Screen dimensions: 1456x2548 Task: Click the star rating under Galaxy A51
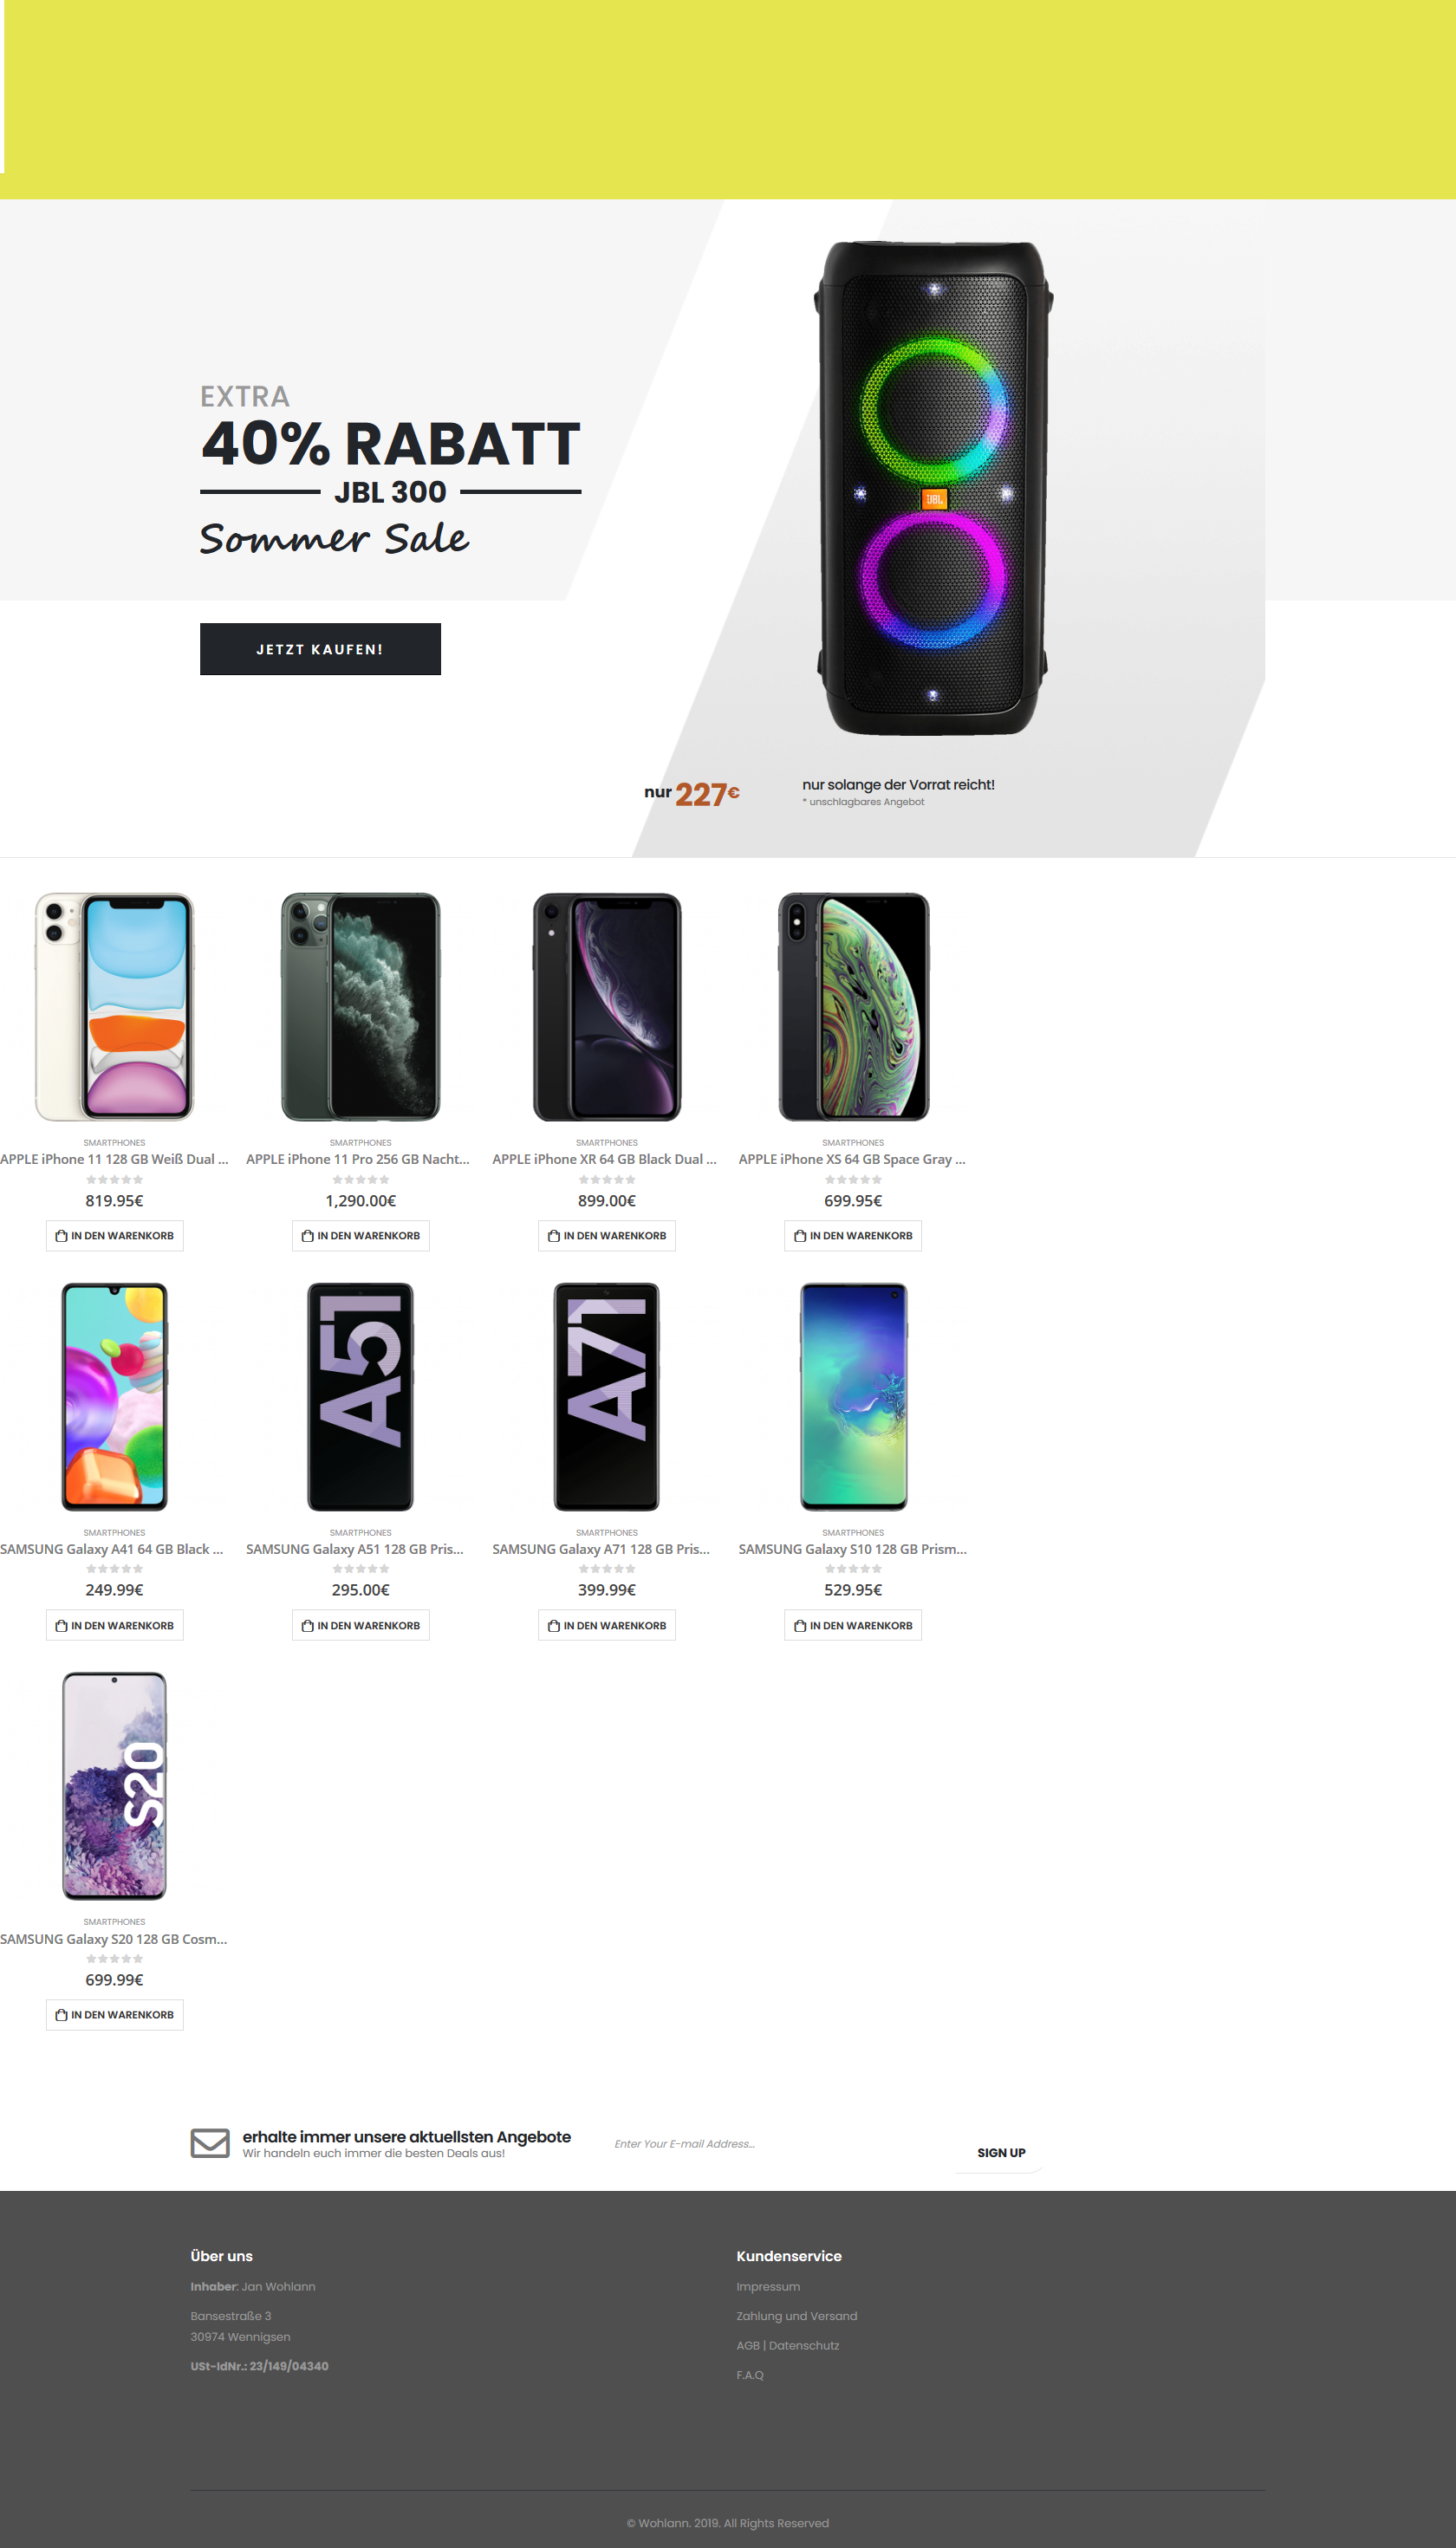coord(360,1569)
